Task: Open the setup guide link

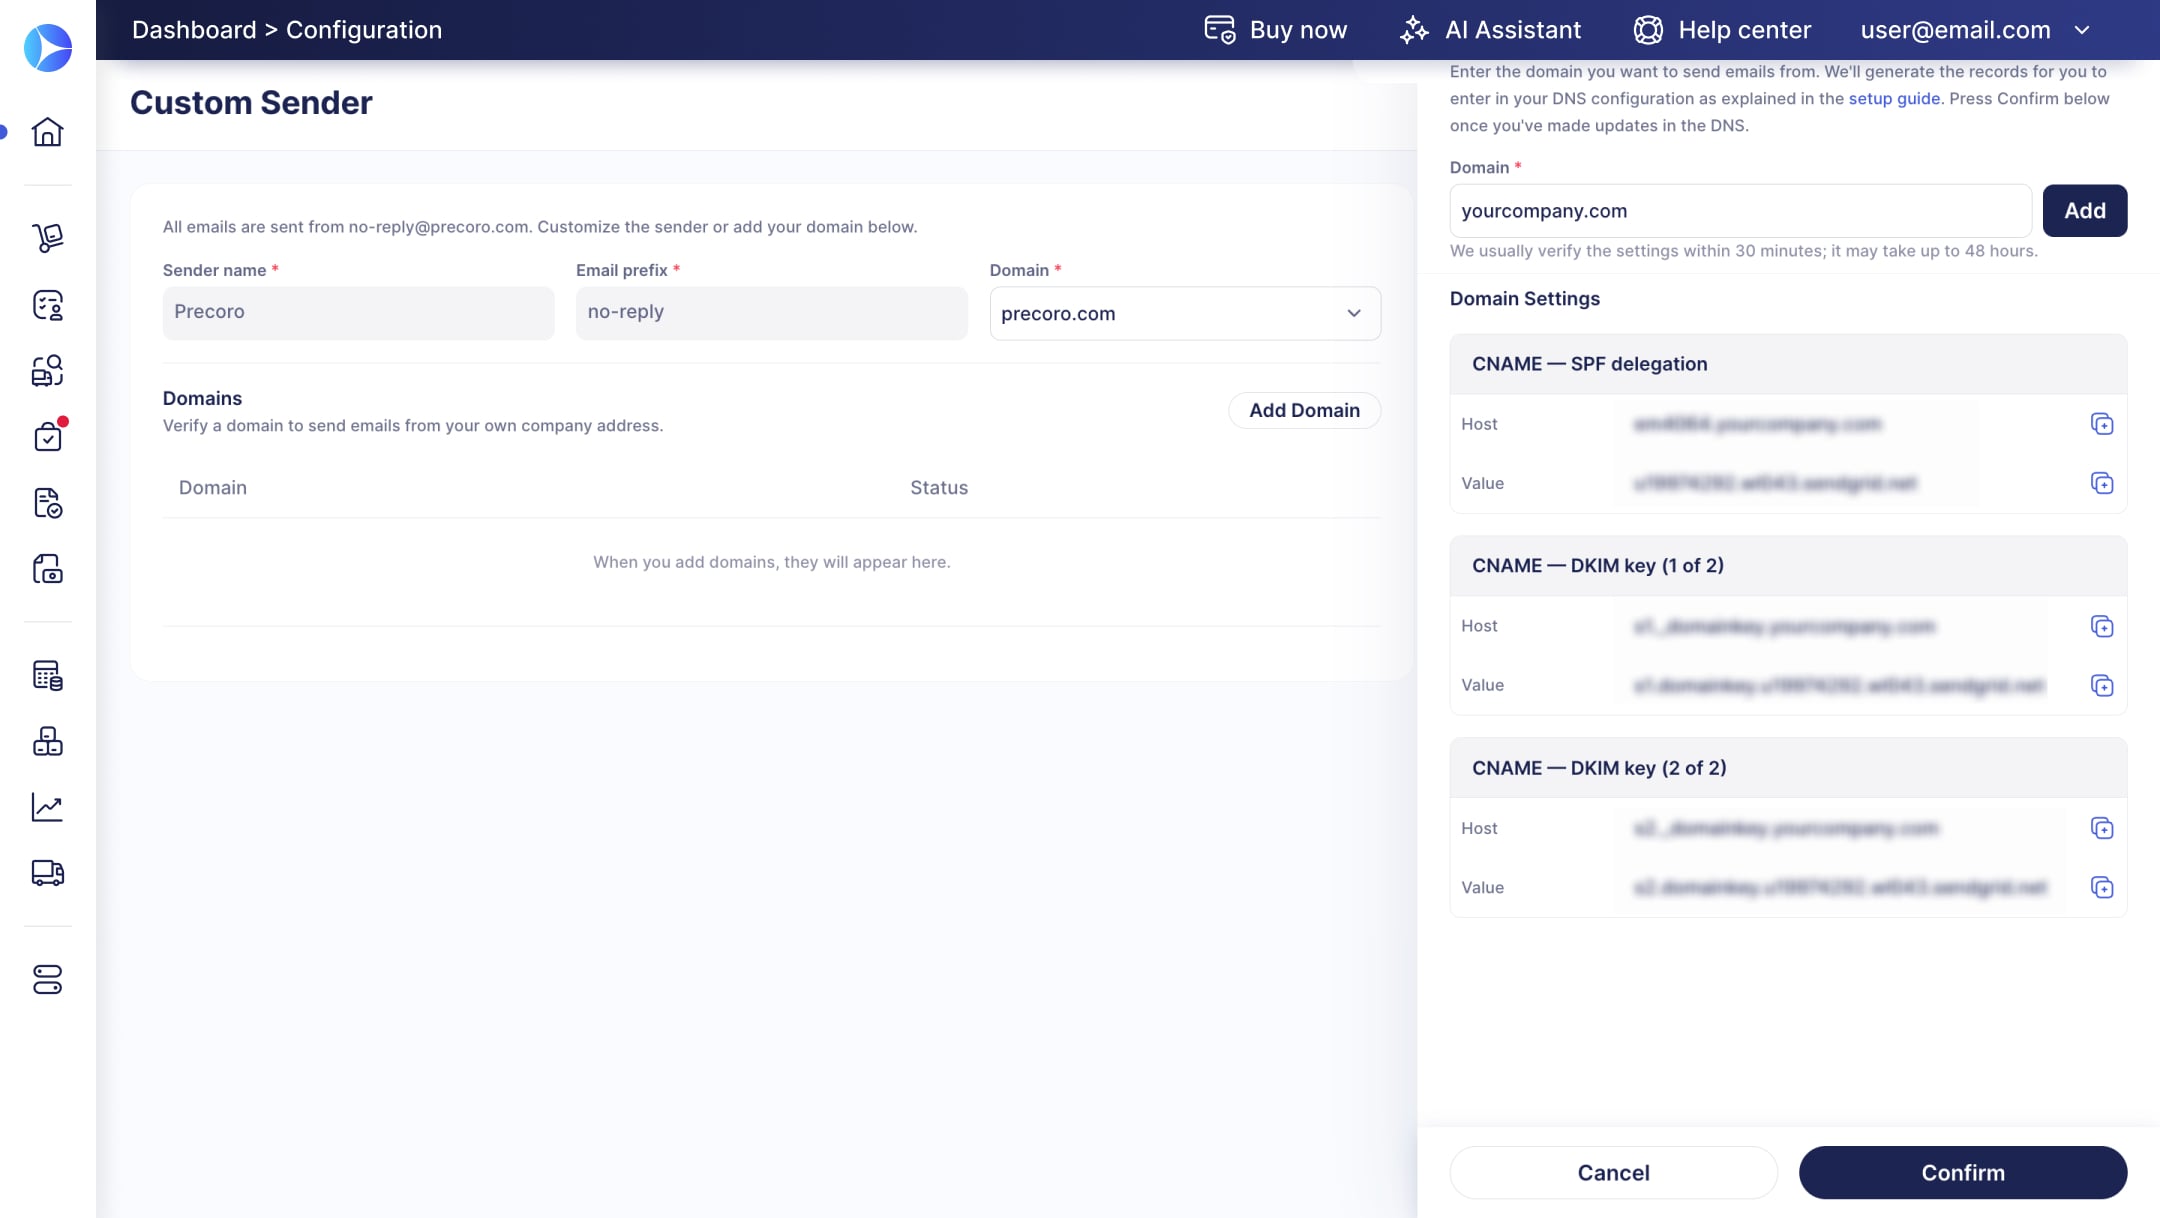Action: tap(1894, 98)
